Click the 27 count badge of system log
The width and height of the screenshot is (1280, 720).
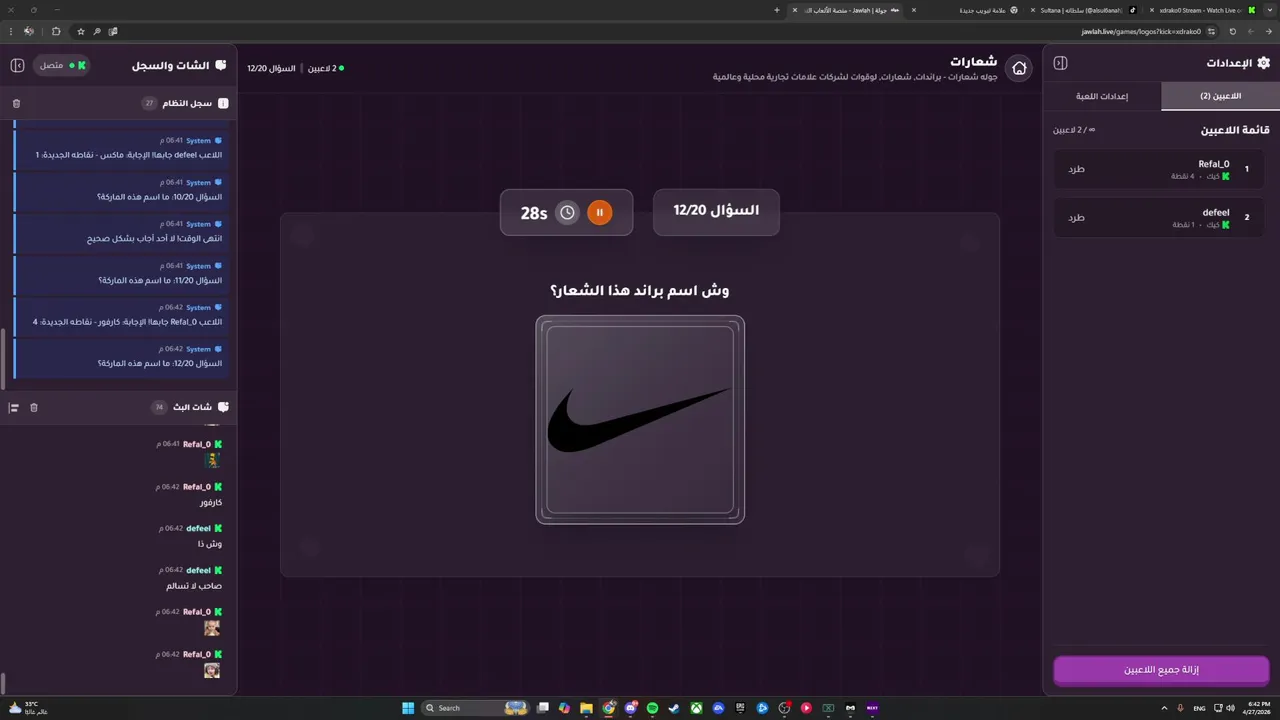(x=149, y=103)
